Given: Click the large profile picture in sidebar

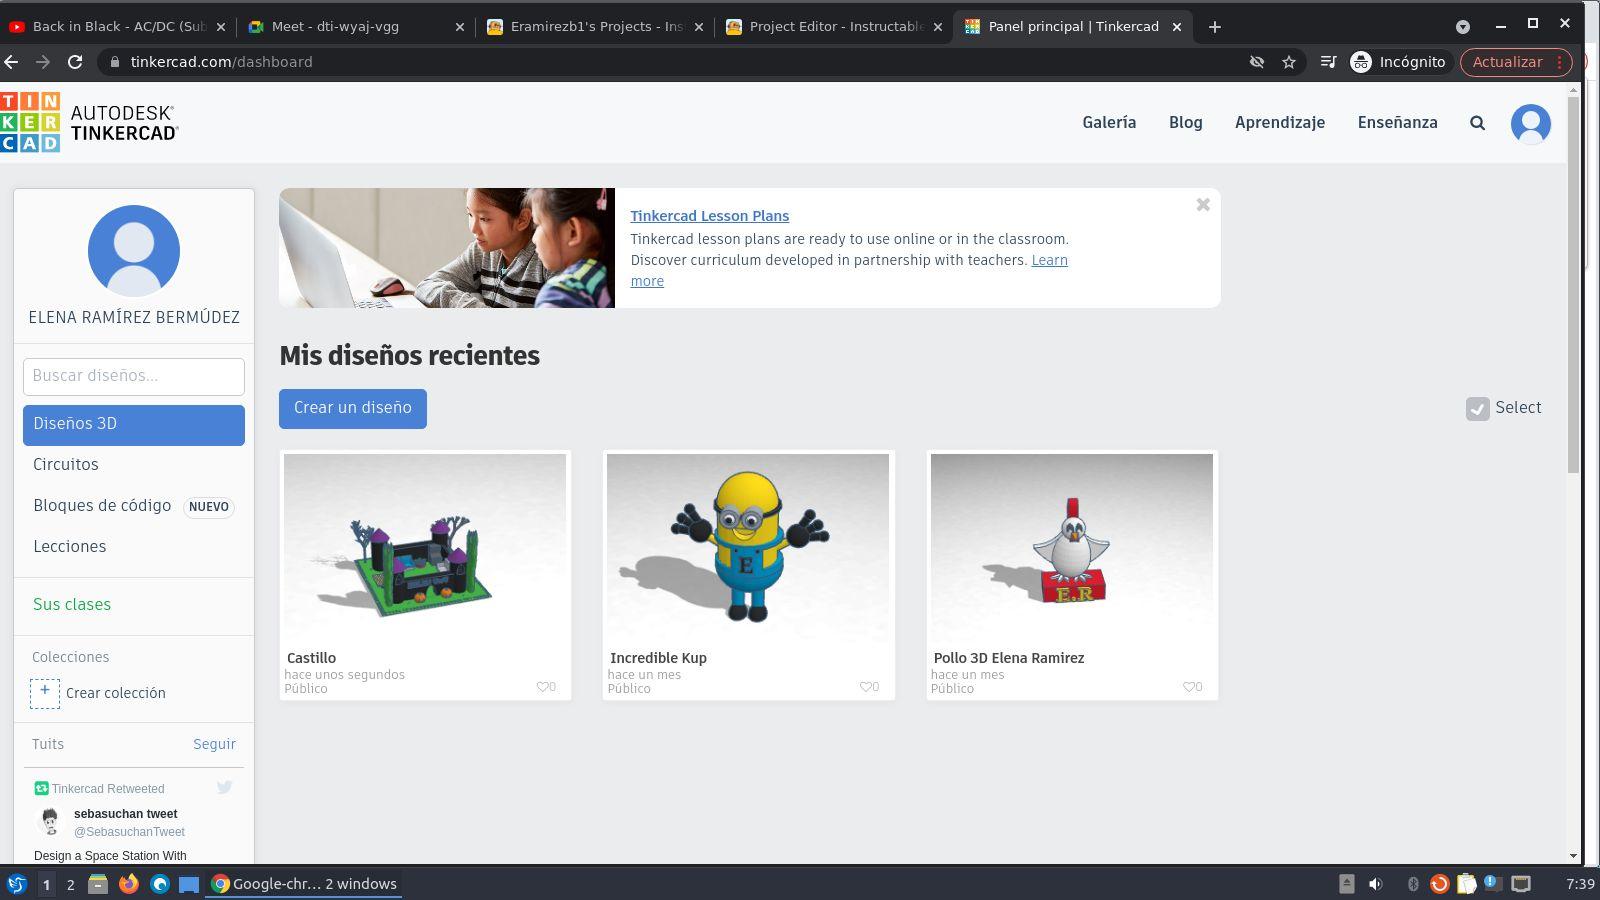Looking at the screenshot, I should tap(134, 250).
